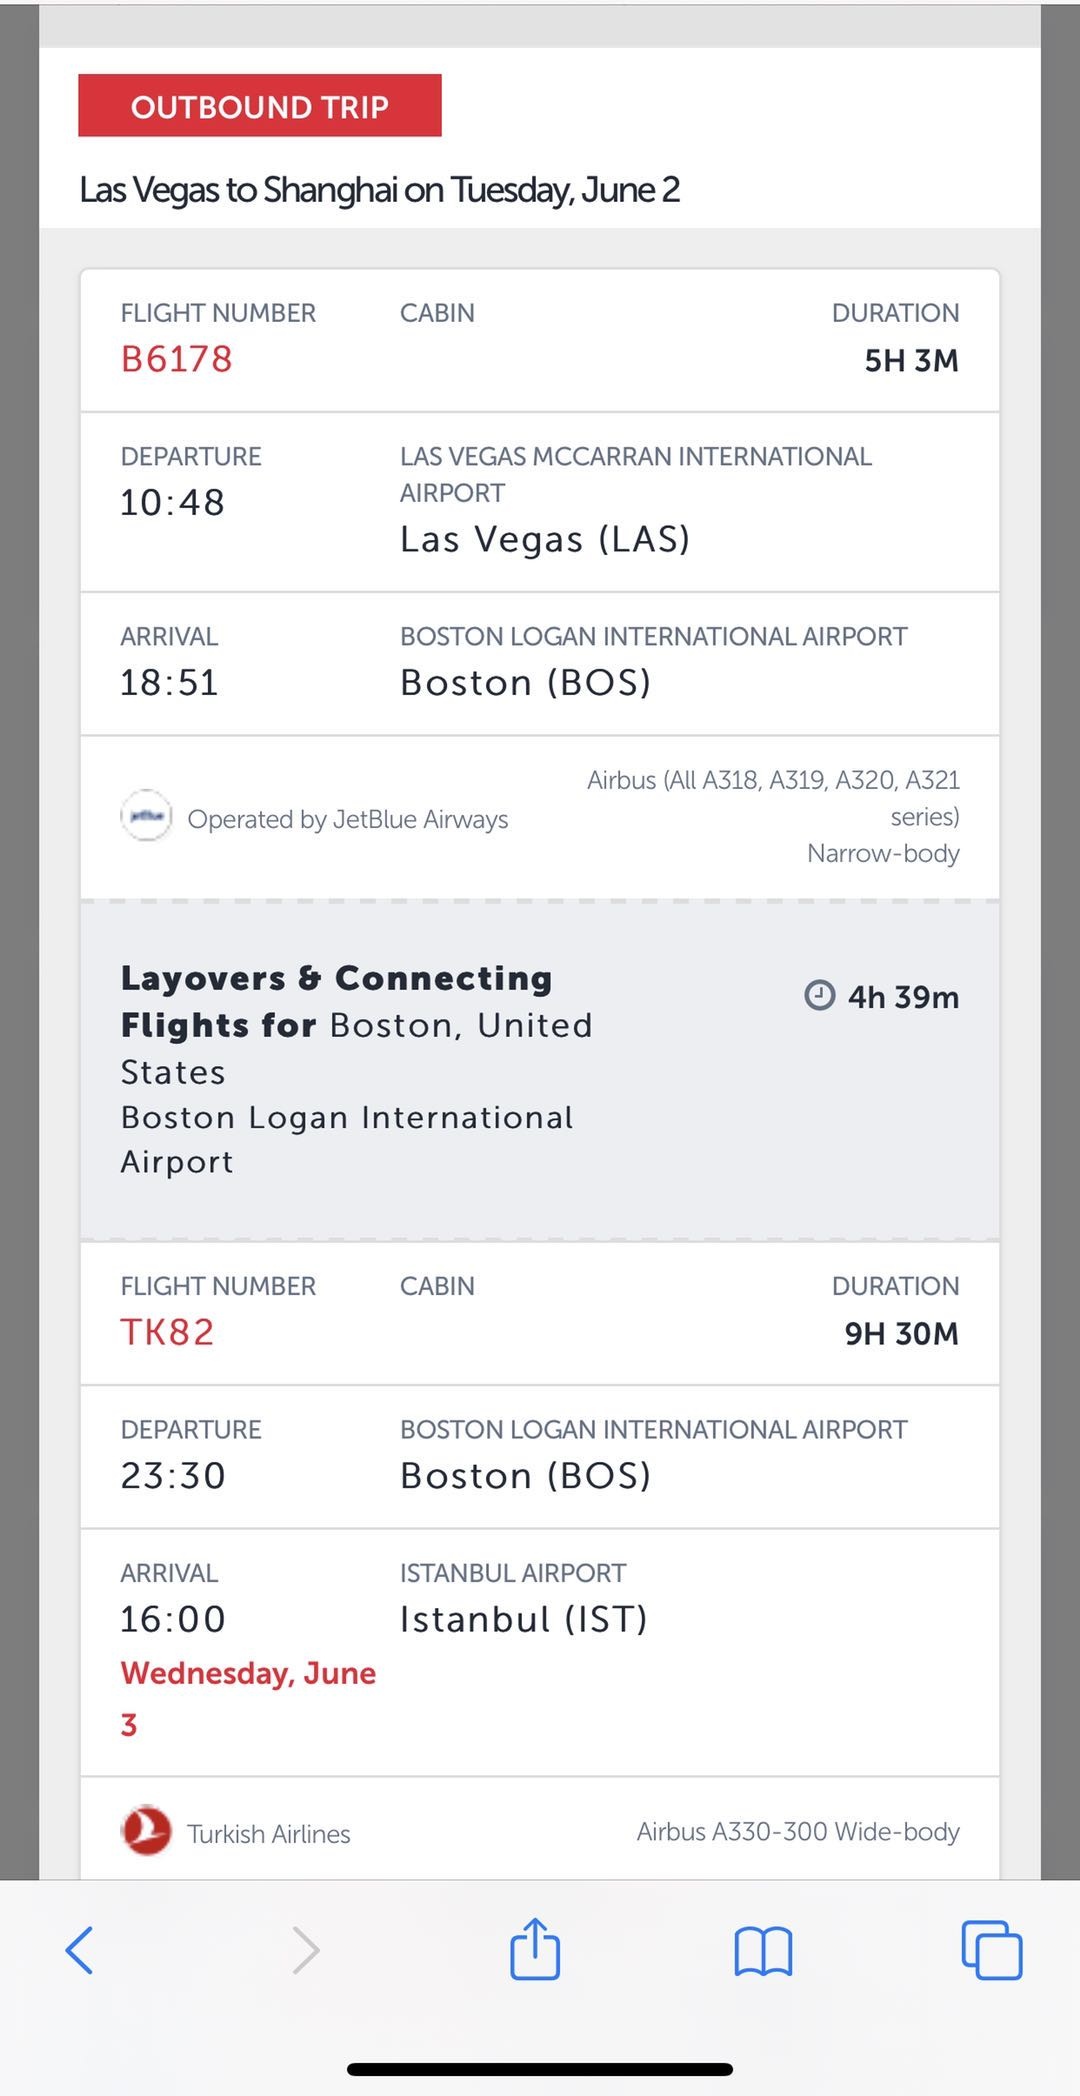
Task: Tap the Safari back arrow
Action: pos(80,1950)
